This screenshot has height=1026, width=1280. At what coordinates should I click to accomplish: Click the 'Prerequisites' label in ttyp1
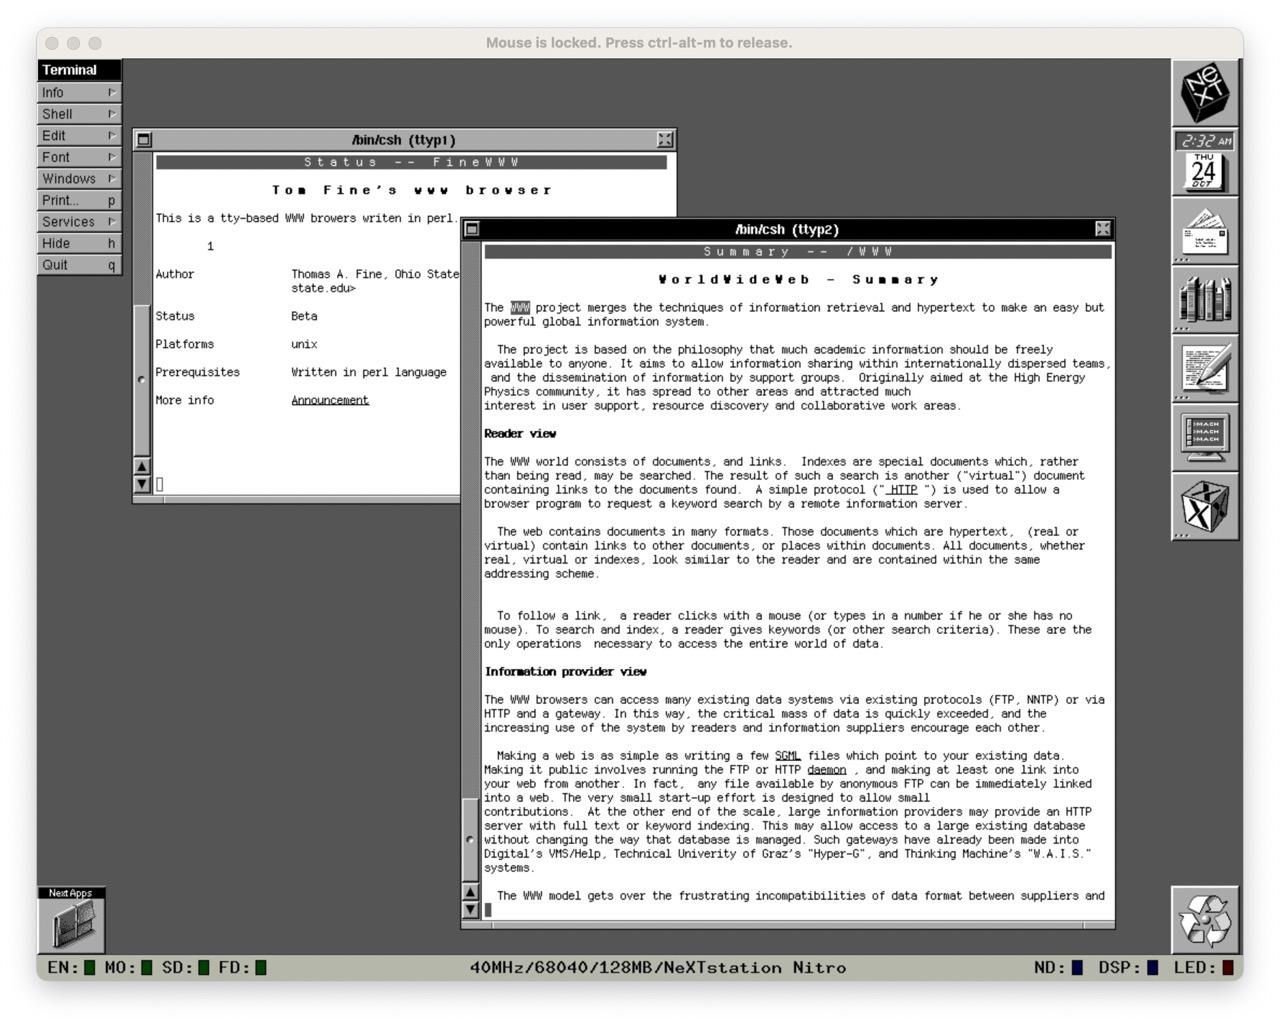(198, 372)
